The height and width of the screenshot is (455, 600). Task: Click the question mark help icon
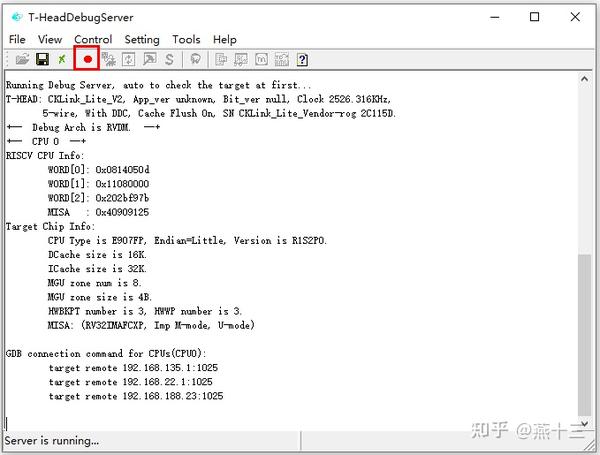point(302,60)
